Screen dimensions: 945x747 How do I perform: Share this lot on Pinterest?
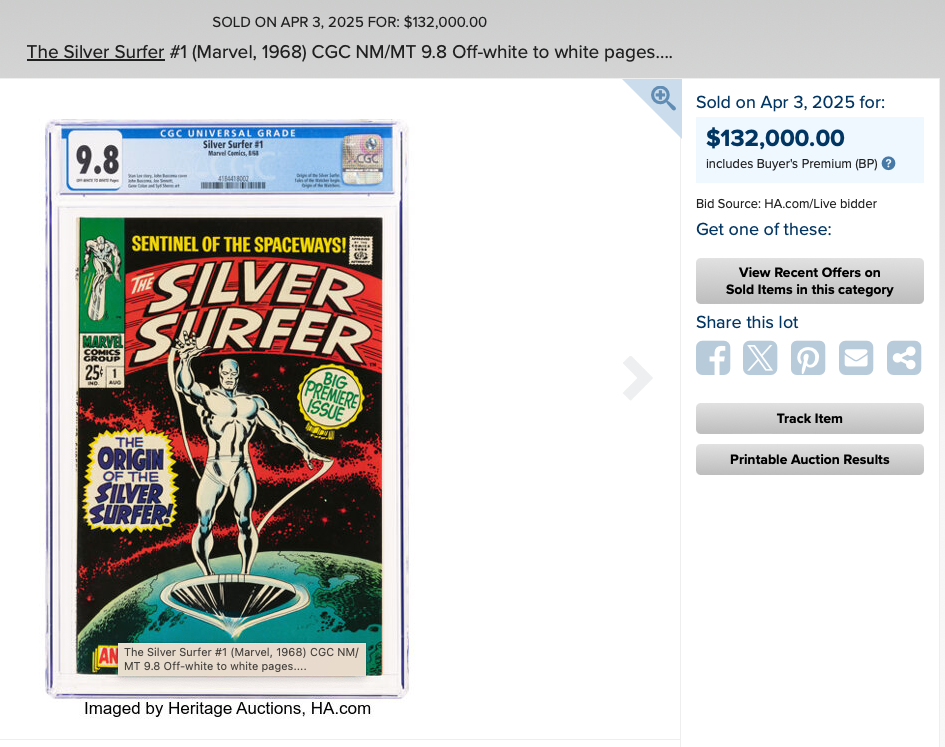pos(808,358)
